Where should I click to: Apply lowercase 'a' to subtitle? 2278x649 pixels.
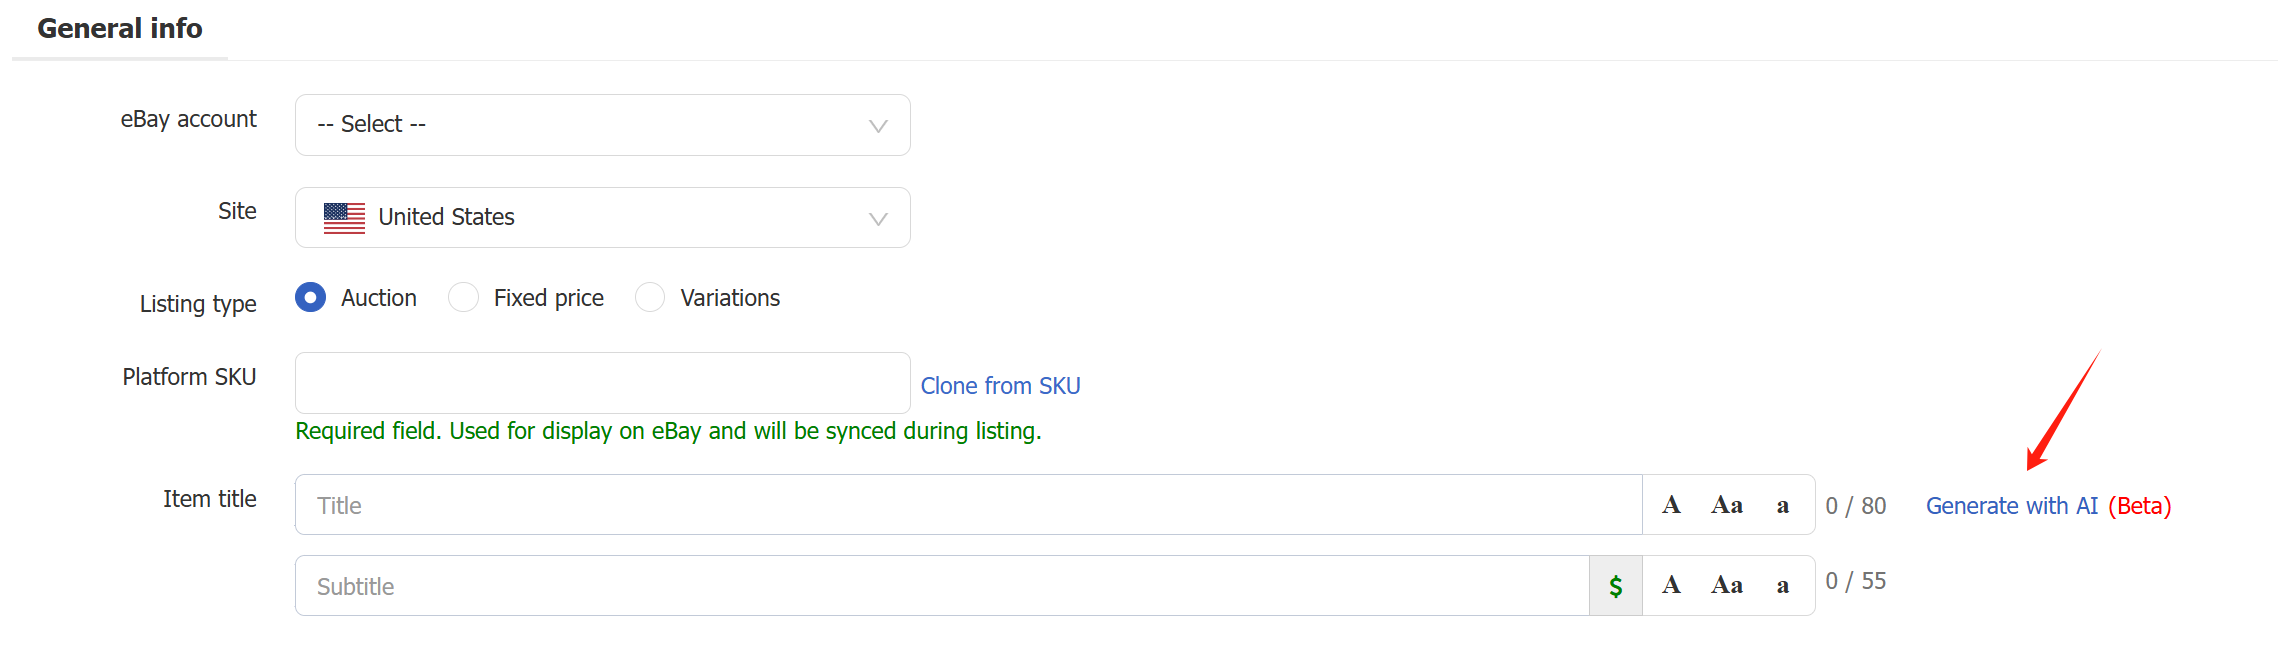(x=1783, y=586)
